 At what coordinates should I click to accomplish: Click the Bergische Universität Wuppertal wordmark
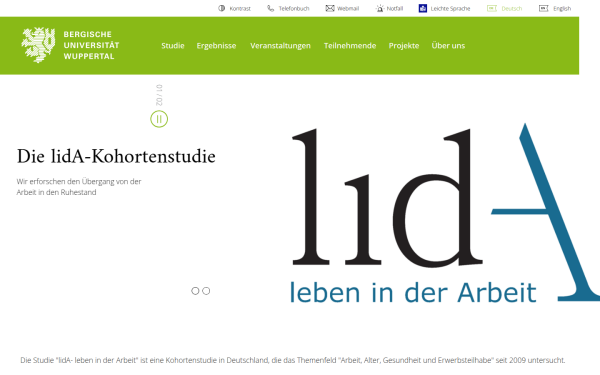91,45
